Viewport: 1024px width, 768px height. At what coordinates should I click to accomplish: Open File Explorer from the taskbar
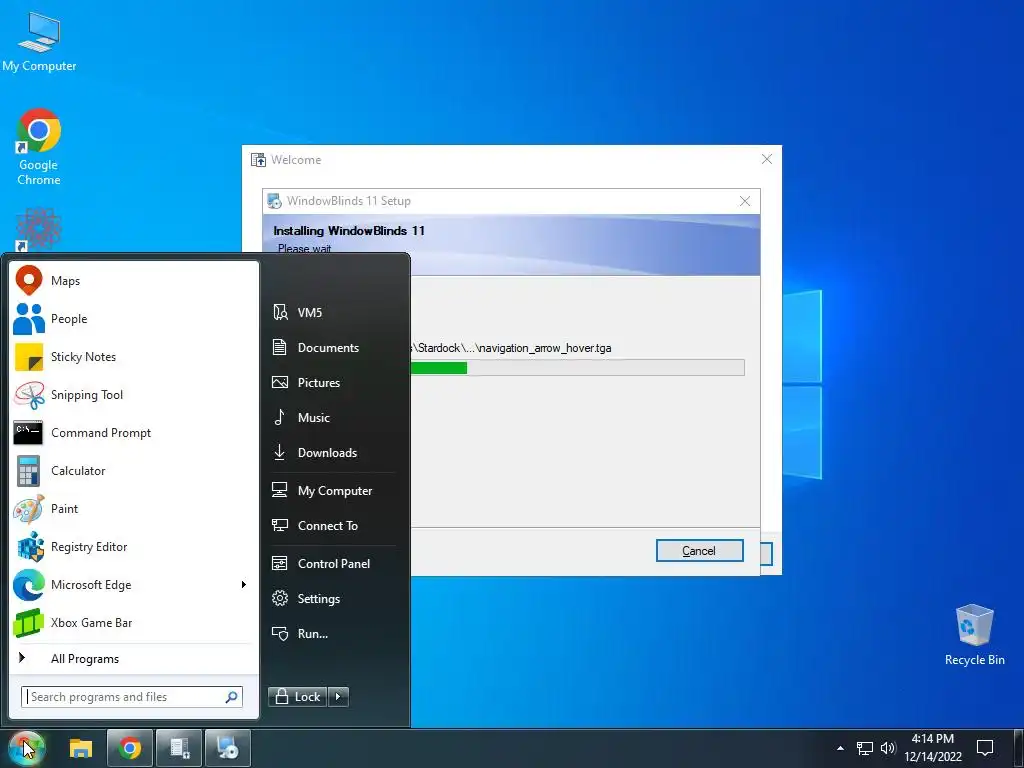(x=81, y=748)
